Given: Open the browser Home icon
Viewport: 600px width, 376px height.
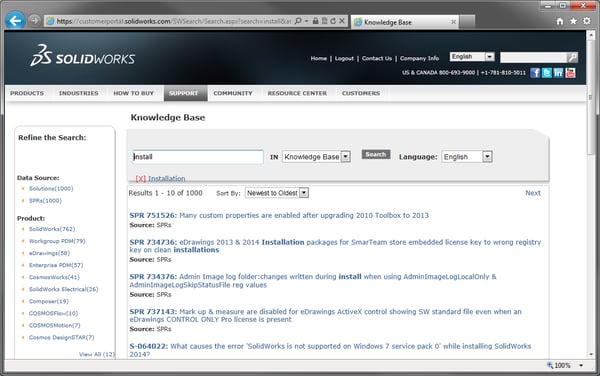Looking at the screenshot, I should pyautogui.click(x=560, y=21).
